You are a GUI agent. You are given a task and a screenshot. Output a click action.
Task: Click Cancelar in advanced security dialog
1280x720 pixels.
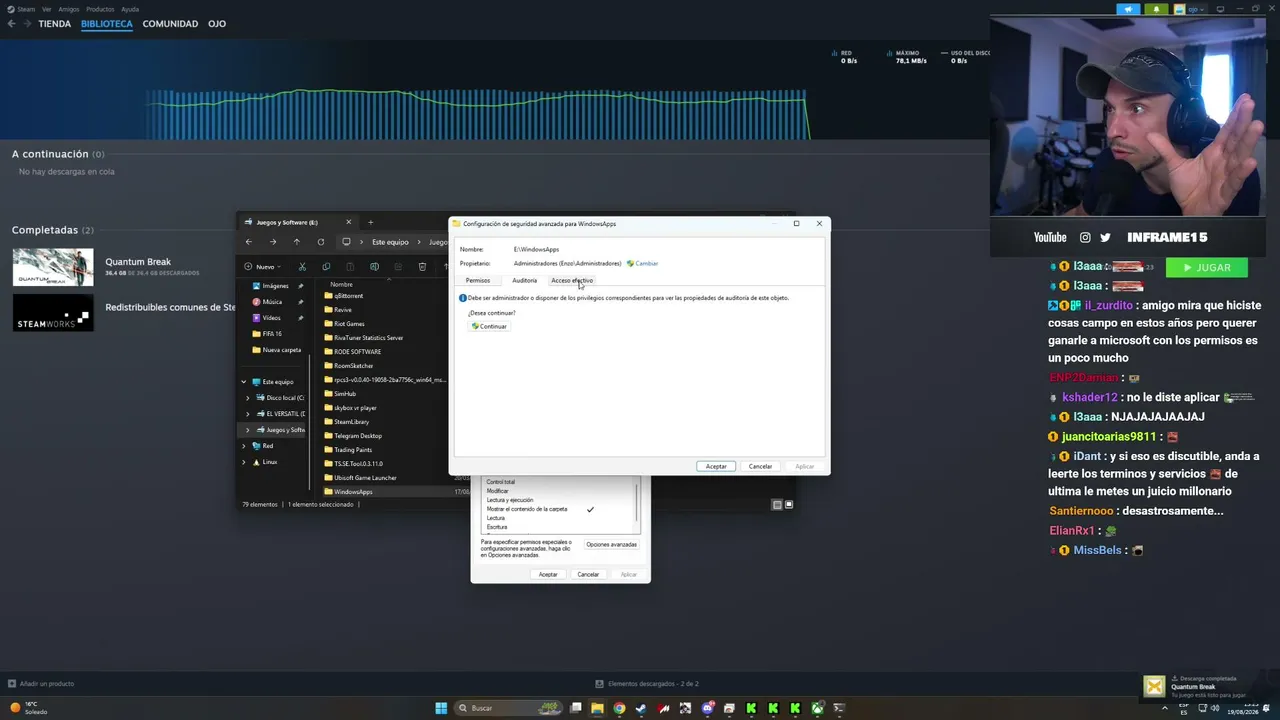coord(760,466)
